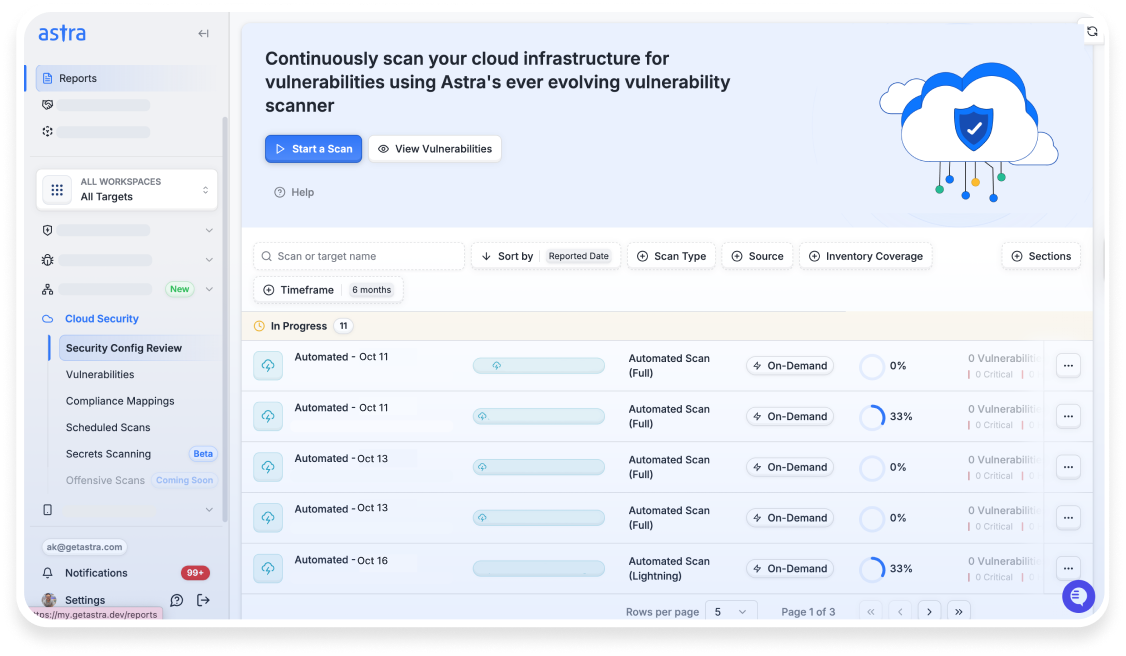Add an Inventory Coverage filter
The width and height of the screenshot is (1126, 656).
click(x=865, y=256)
